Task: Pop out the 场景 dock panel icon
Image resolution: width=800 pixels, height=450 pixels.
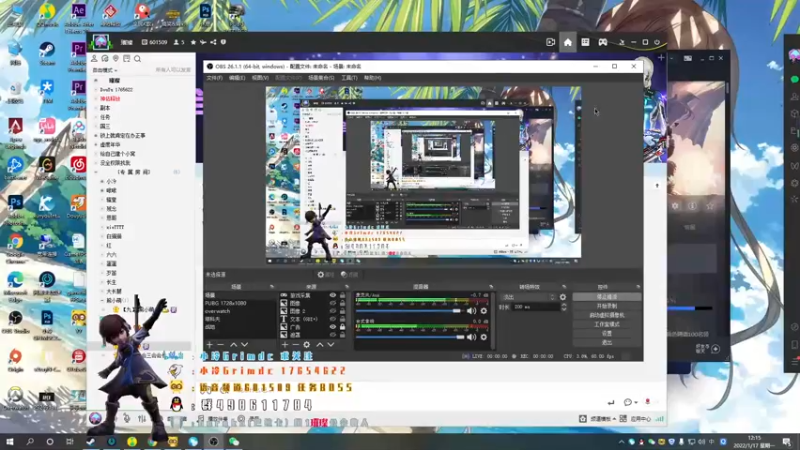Action: [x=271, y=287]
